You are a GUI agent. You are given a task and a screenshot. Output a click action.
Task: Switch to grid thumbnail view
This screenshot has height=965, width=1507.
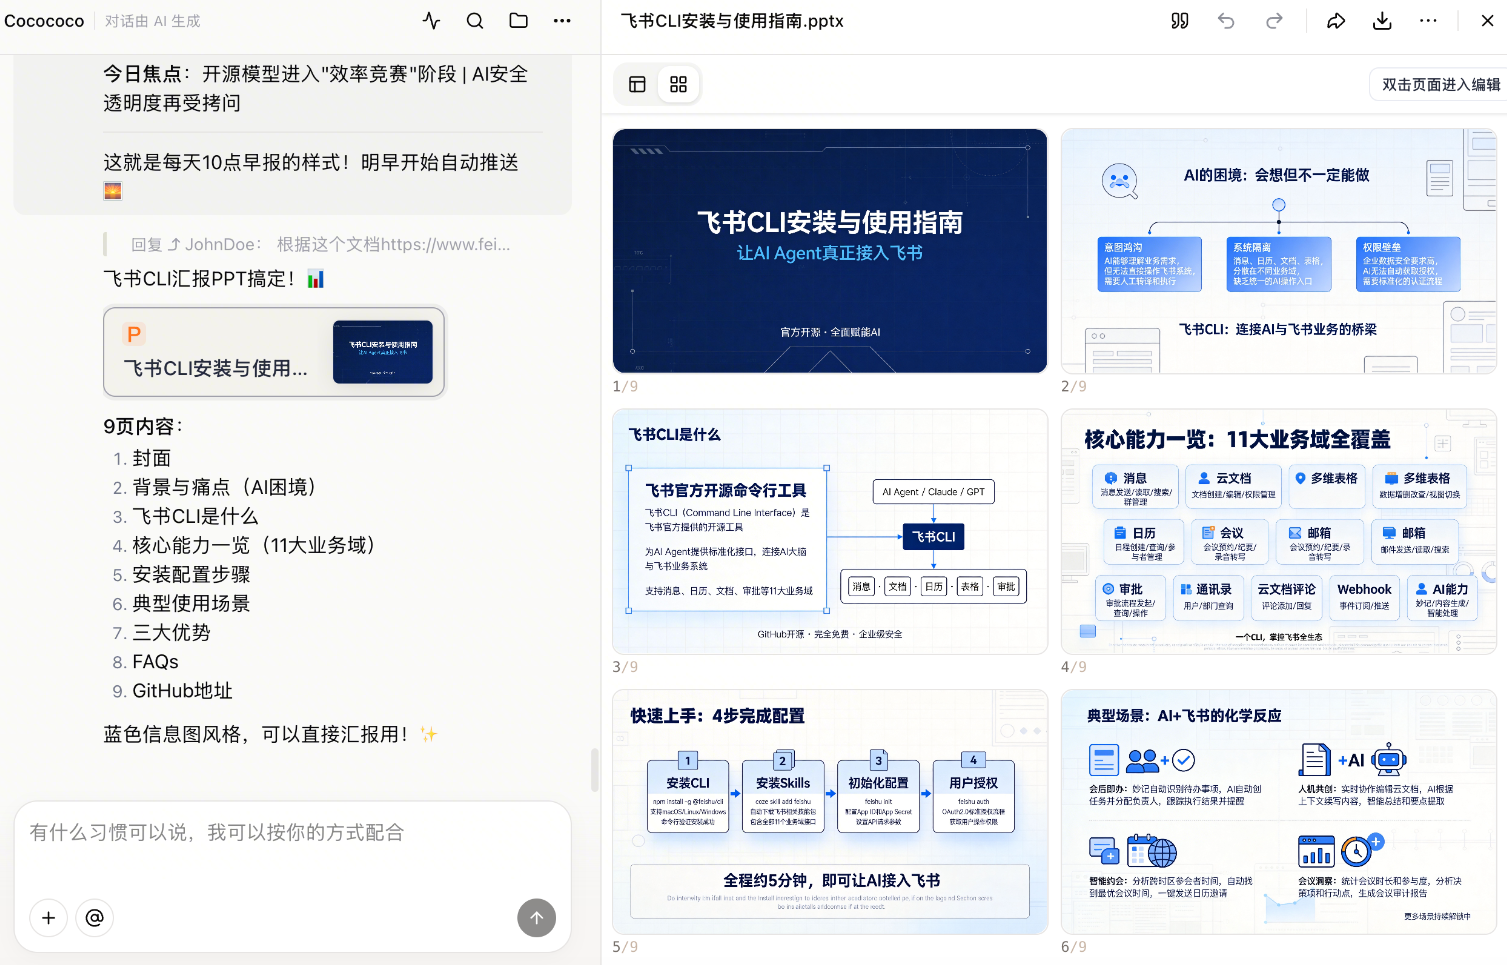click(x=678, y=84)
